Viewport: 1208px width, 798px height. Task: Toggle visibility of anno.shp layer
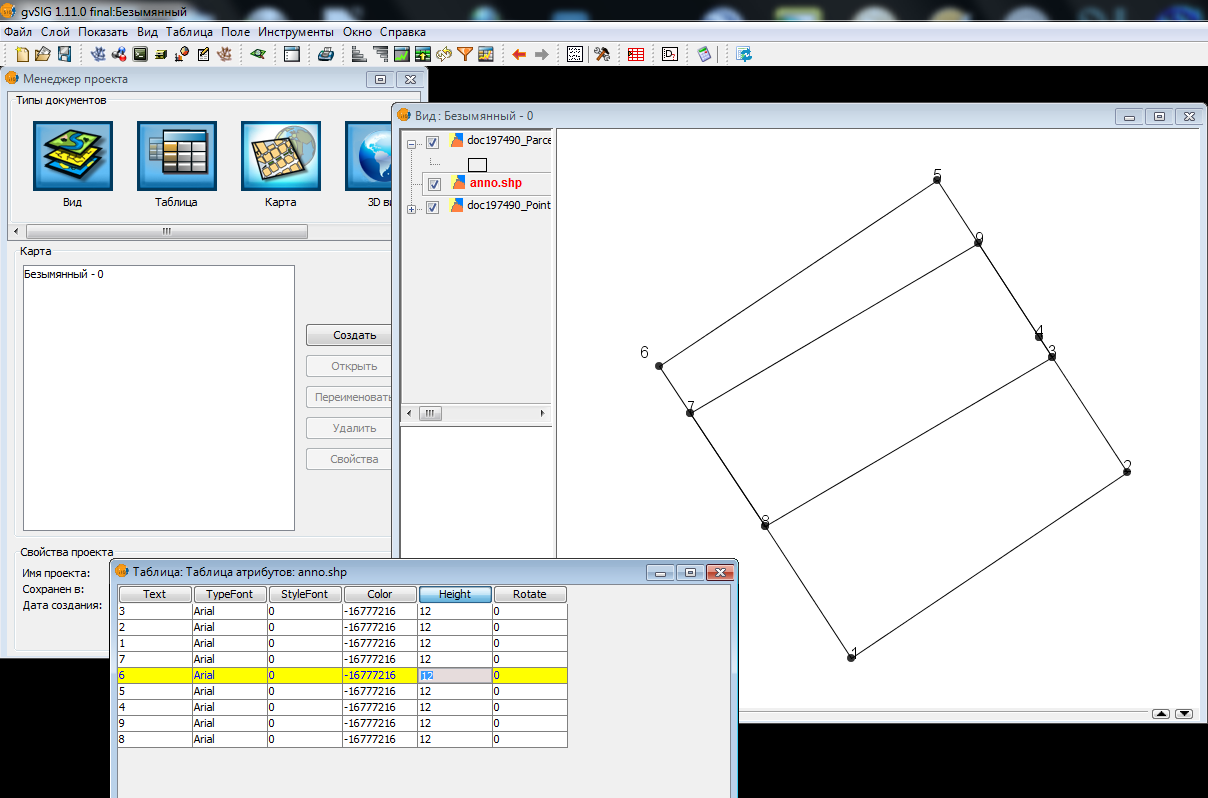(434, 184)
